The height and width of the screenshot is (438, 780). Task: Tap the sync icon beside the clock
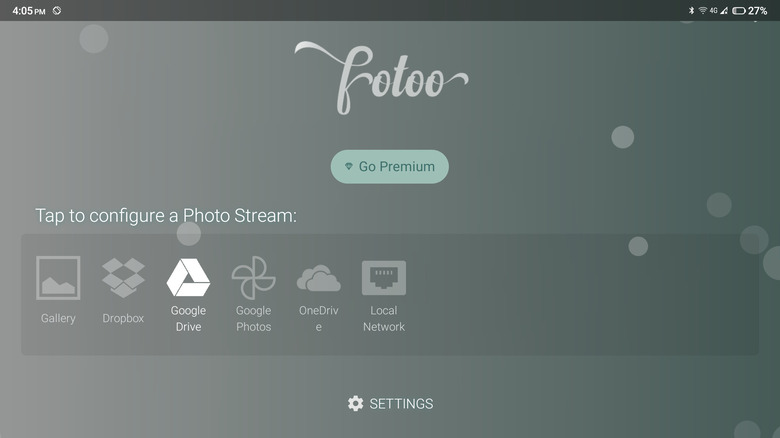57,10
